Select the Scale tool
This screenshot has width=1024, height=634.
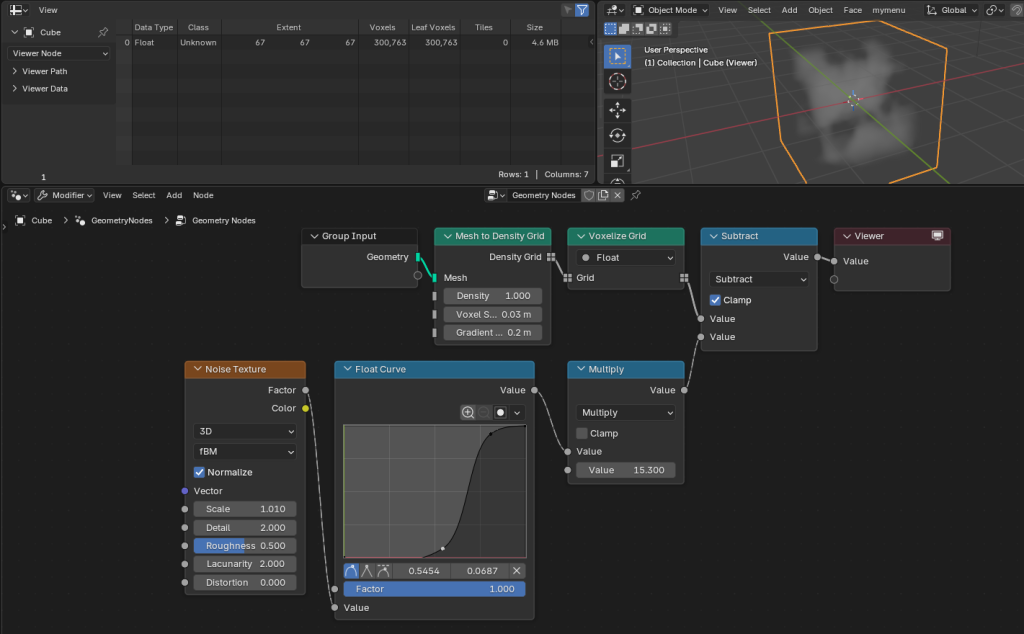(x=617, y=161)
